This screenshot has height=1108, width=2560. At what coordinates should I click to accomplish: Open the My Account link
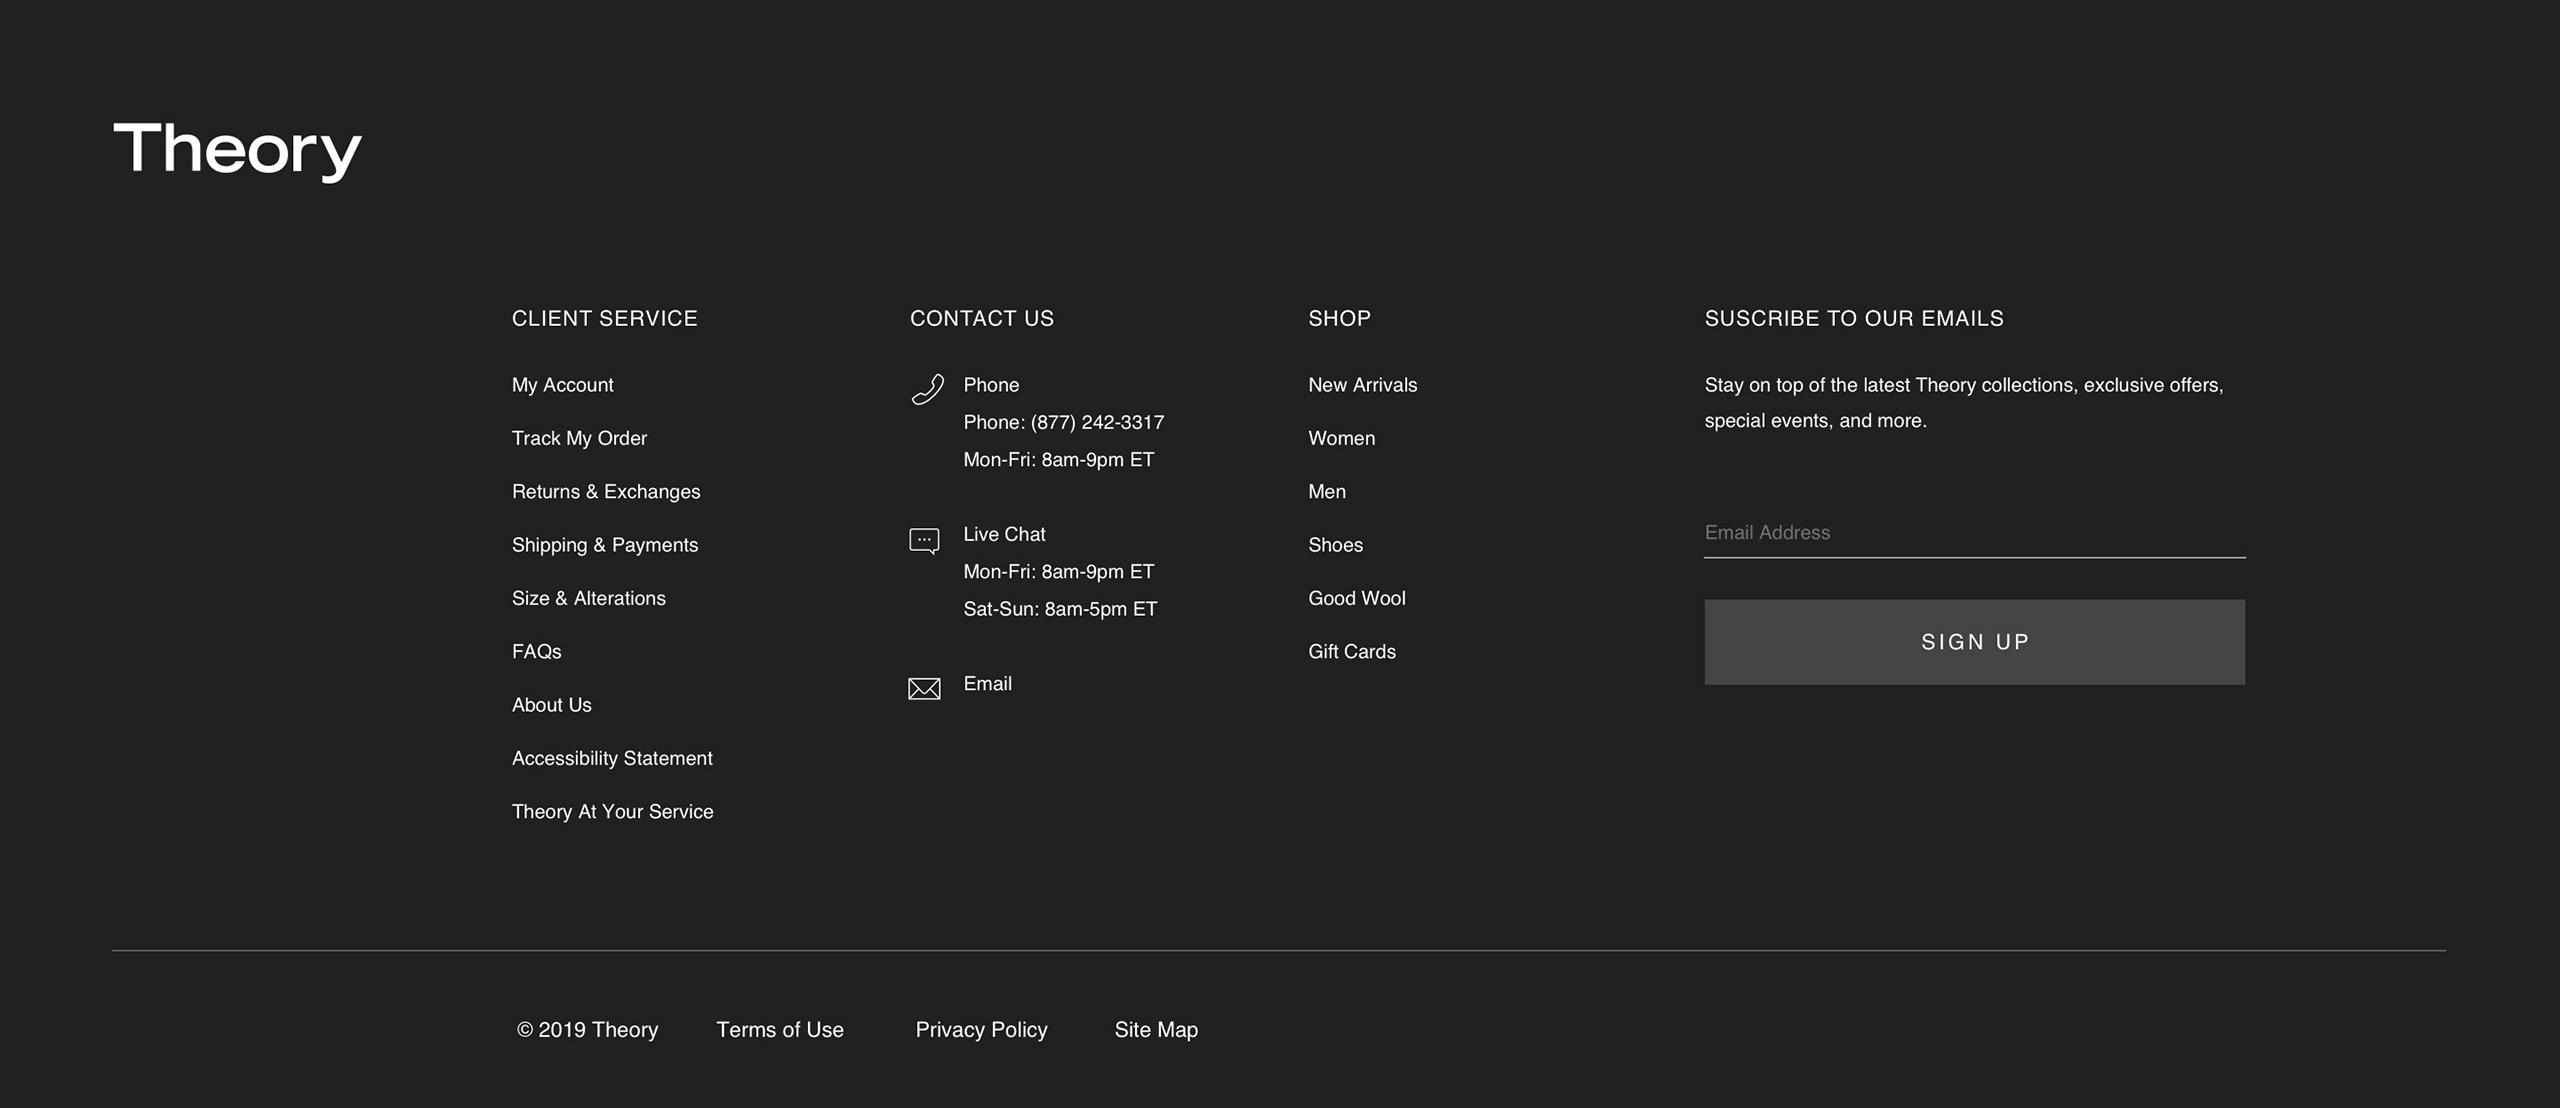tap(563, 385)
